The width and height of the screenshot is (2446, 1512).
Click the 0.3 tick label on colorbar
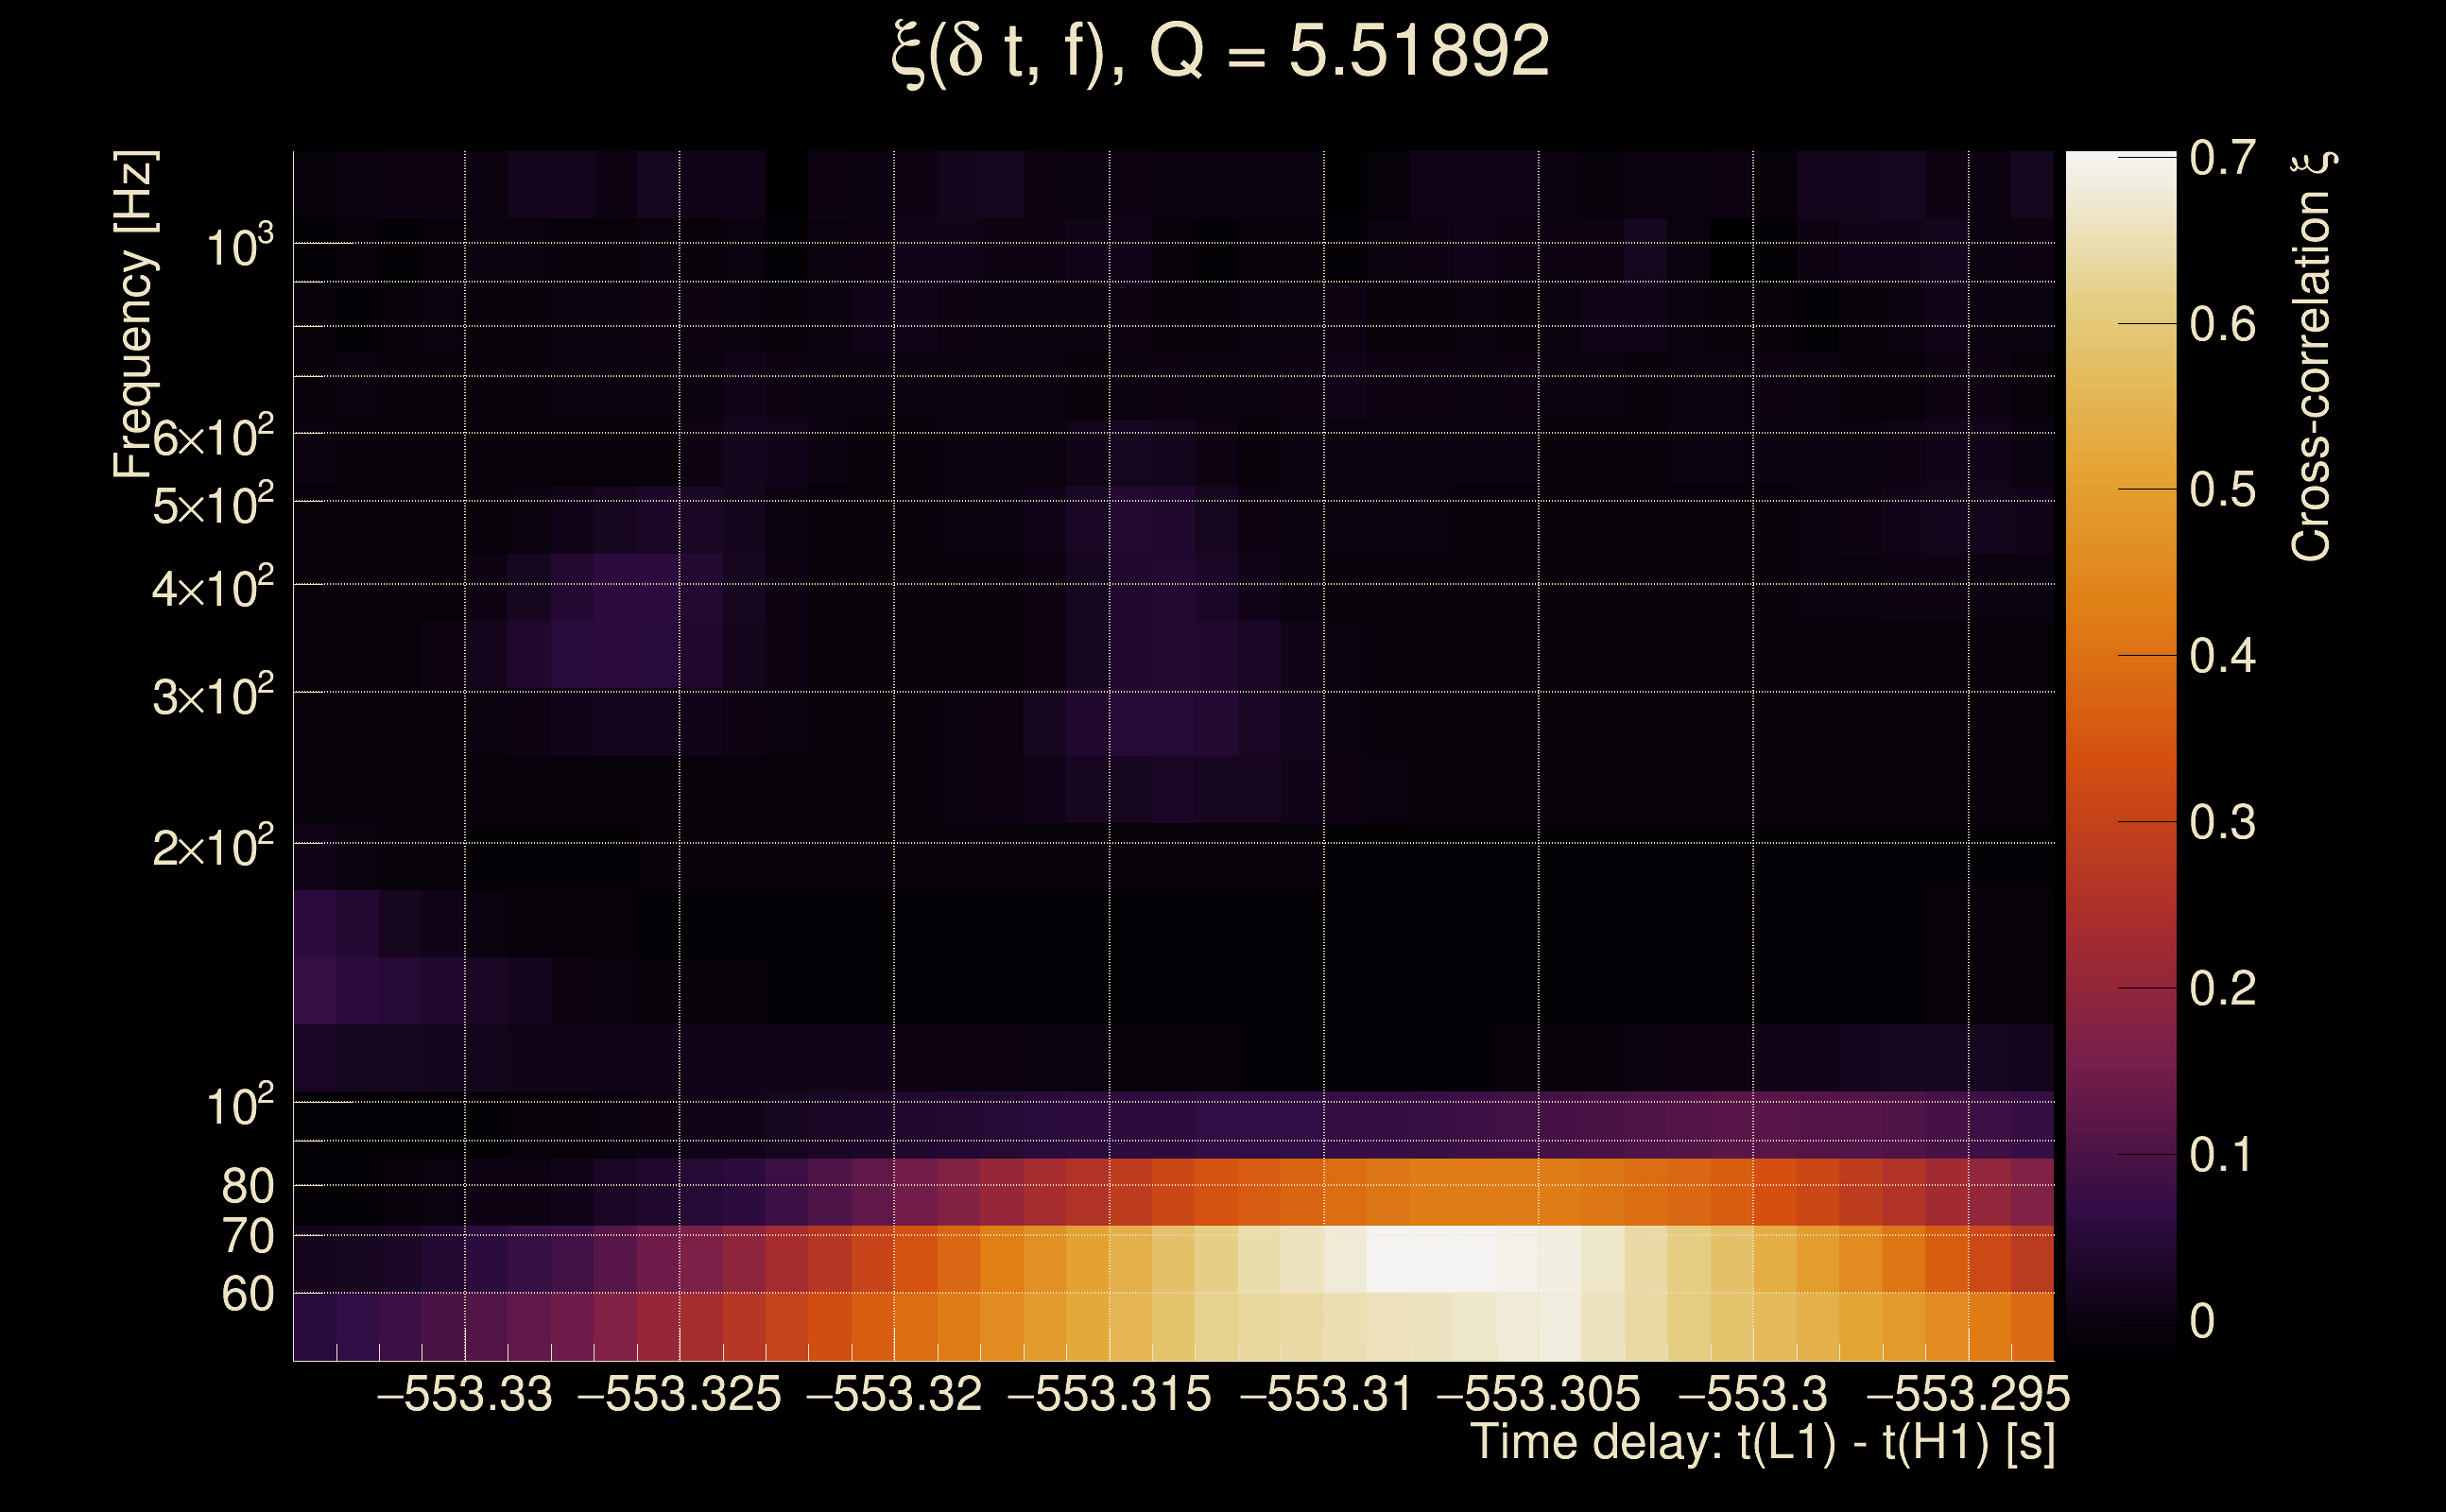[x=2222, y=823]
